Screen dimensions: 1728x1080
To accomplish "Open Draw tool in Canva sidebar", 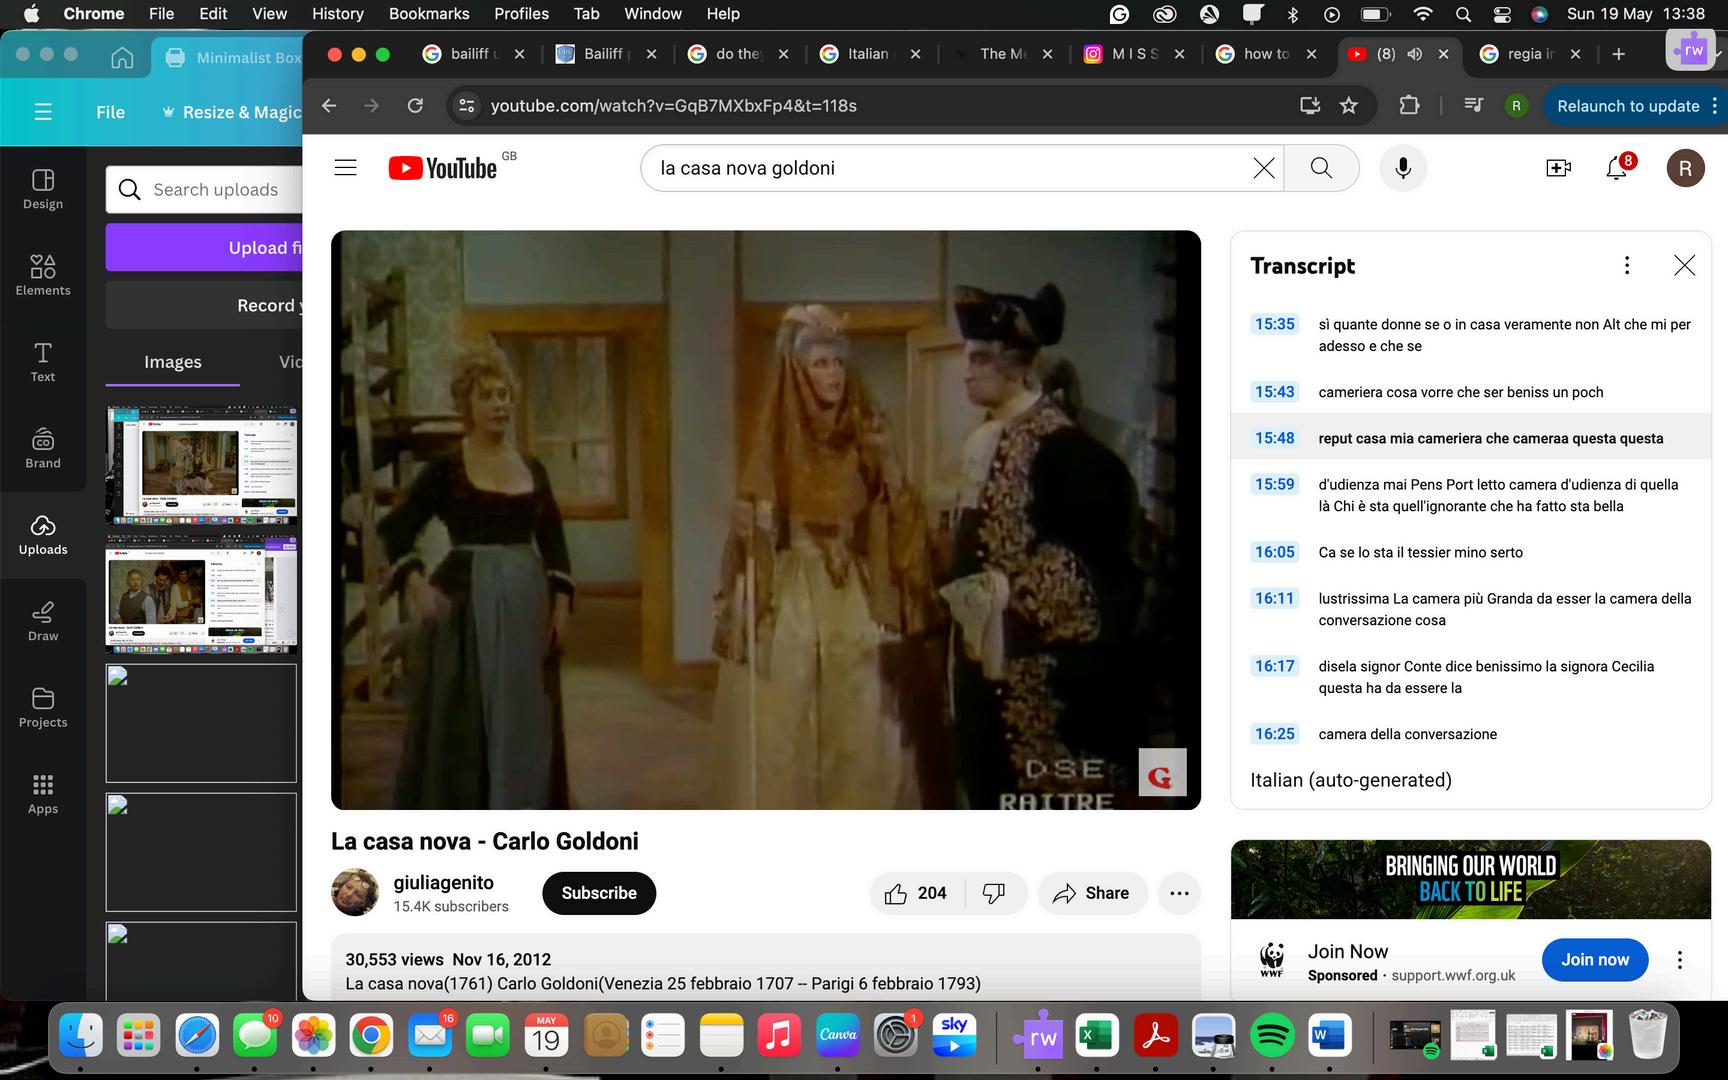I will click(43, 621).
